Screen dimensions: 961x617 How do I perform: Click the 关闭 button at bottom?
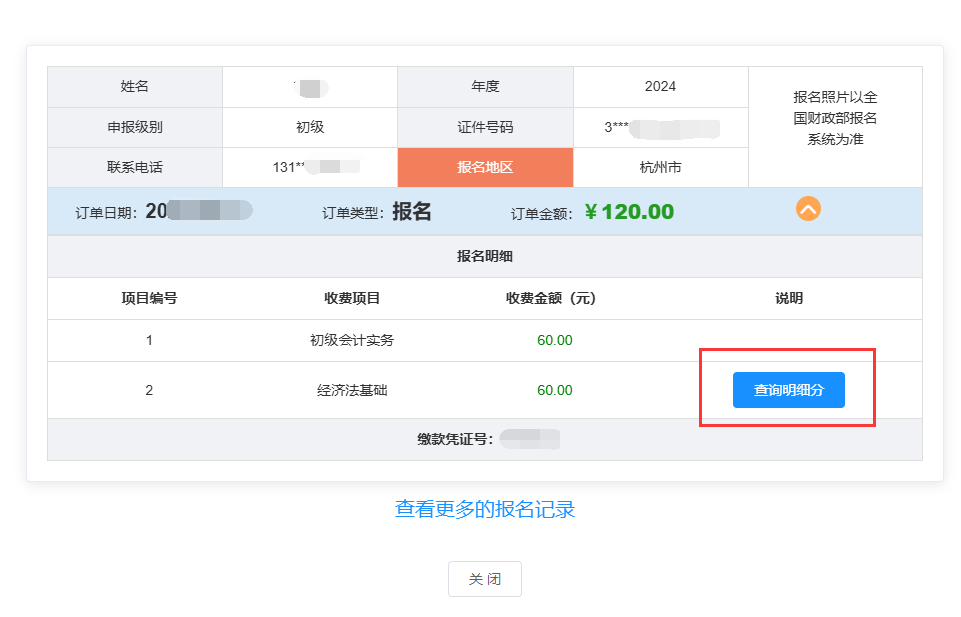(484, 578)
